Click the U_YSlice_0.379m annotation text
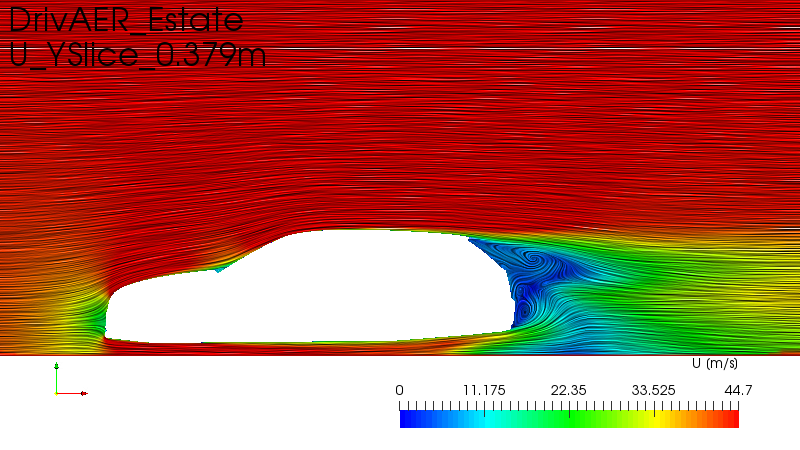Image resolution: width=800 pixels, height=450 pixels. pyautogui.click(x=137, y=55)
